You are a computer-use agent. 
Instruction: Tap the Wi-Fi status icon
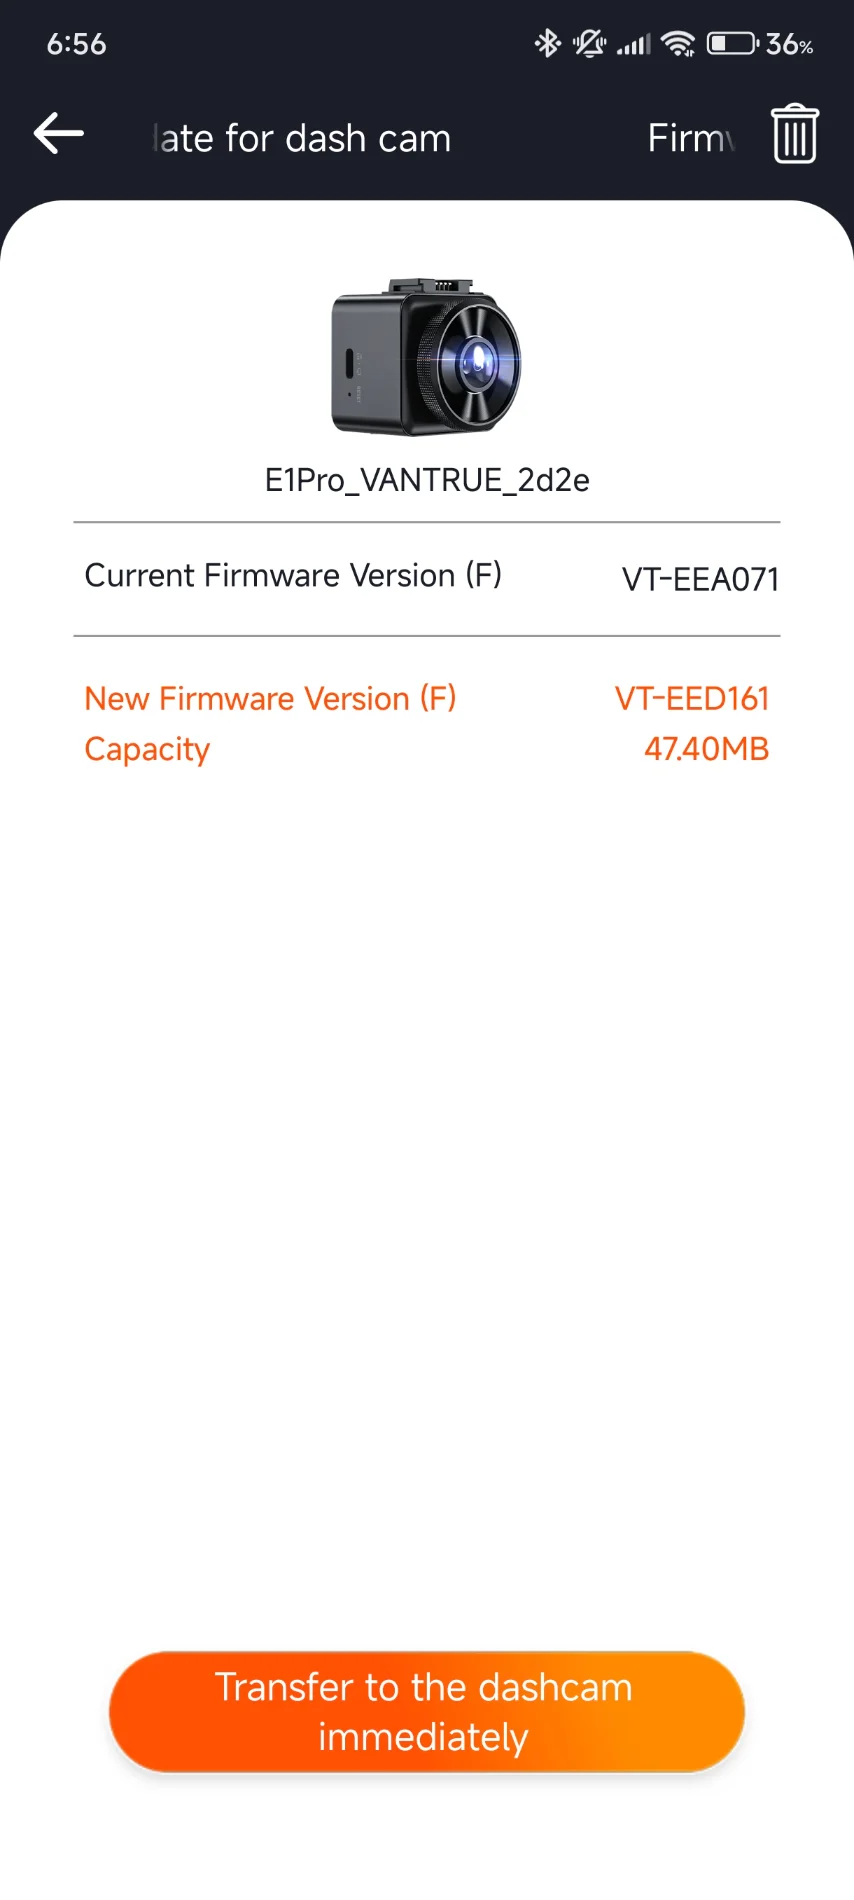click(678, 44)
